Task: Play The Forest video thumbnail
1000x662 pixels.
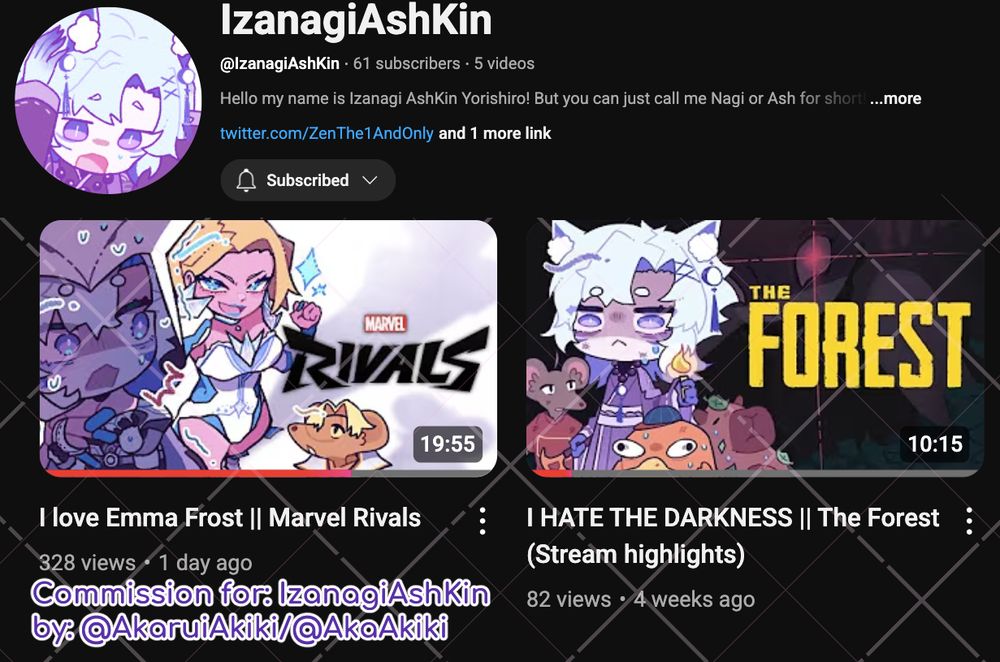Action: [x=755, y=348]
